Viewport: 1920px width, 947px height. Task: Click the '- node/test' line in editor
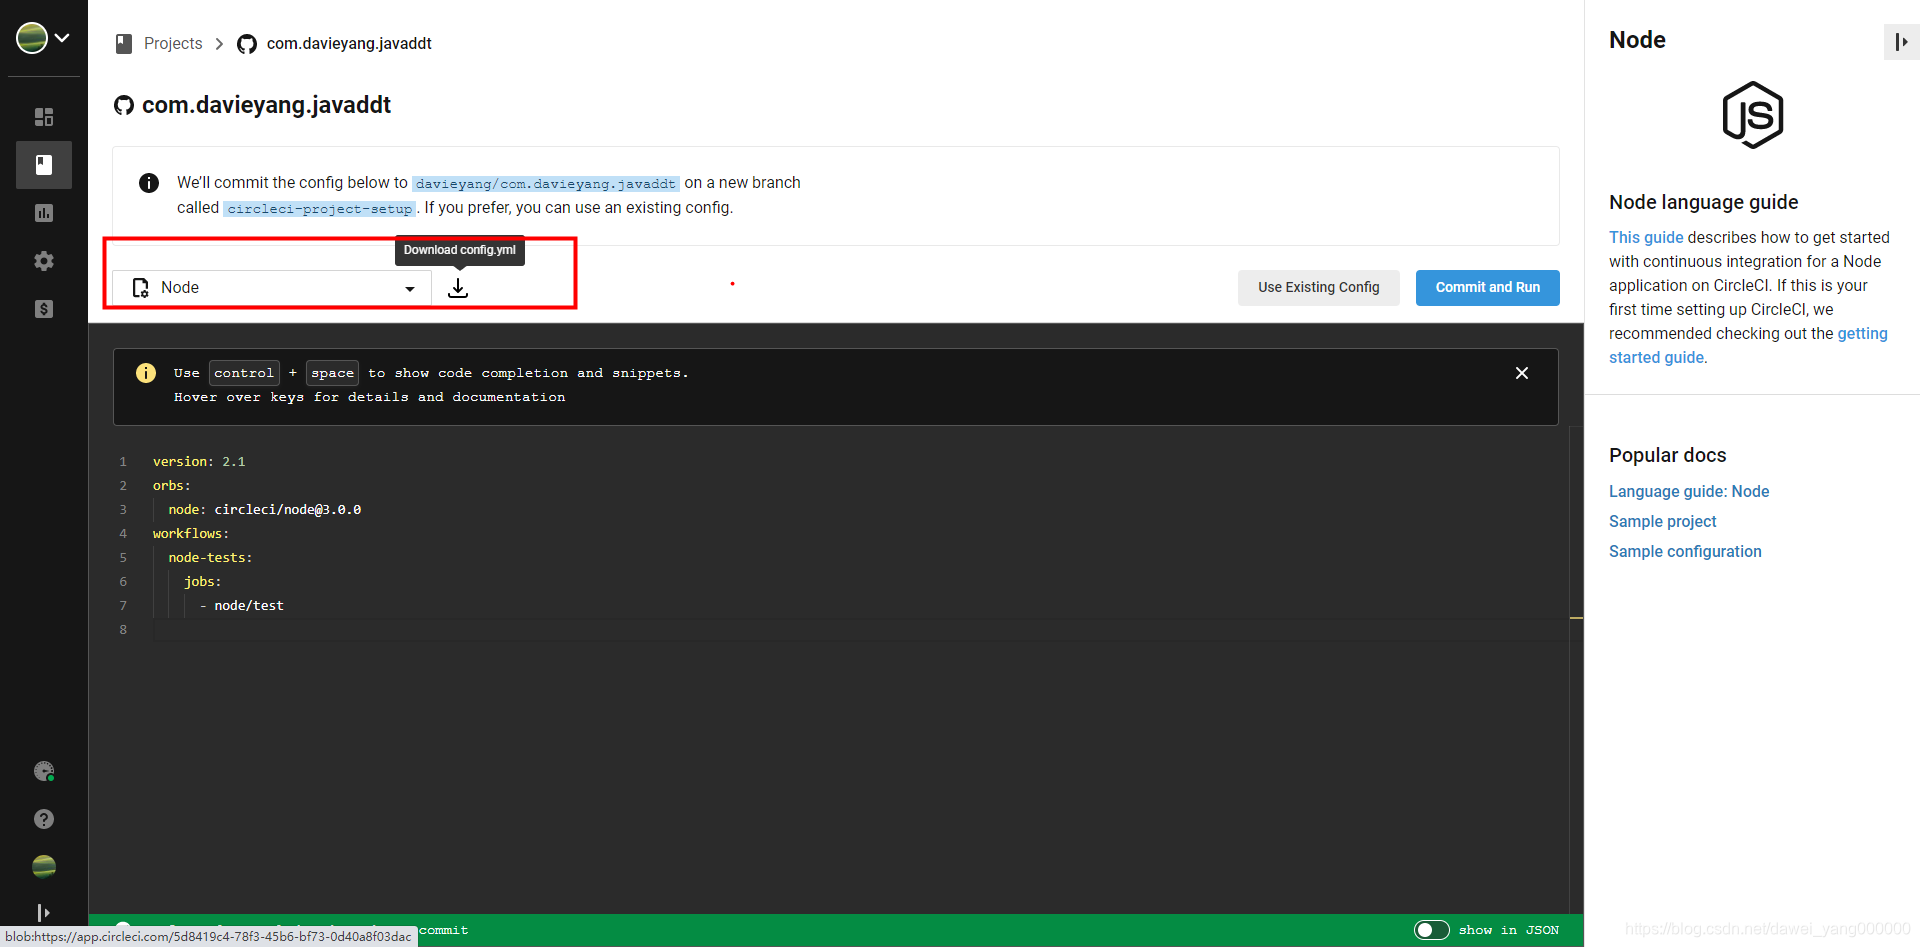click(x=241, y=605)
